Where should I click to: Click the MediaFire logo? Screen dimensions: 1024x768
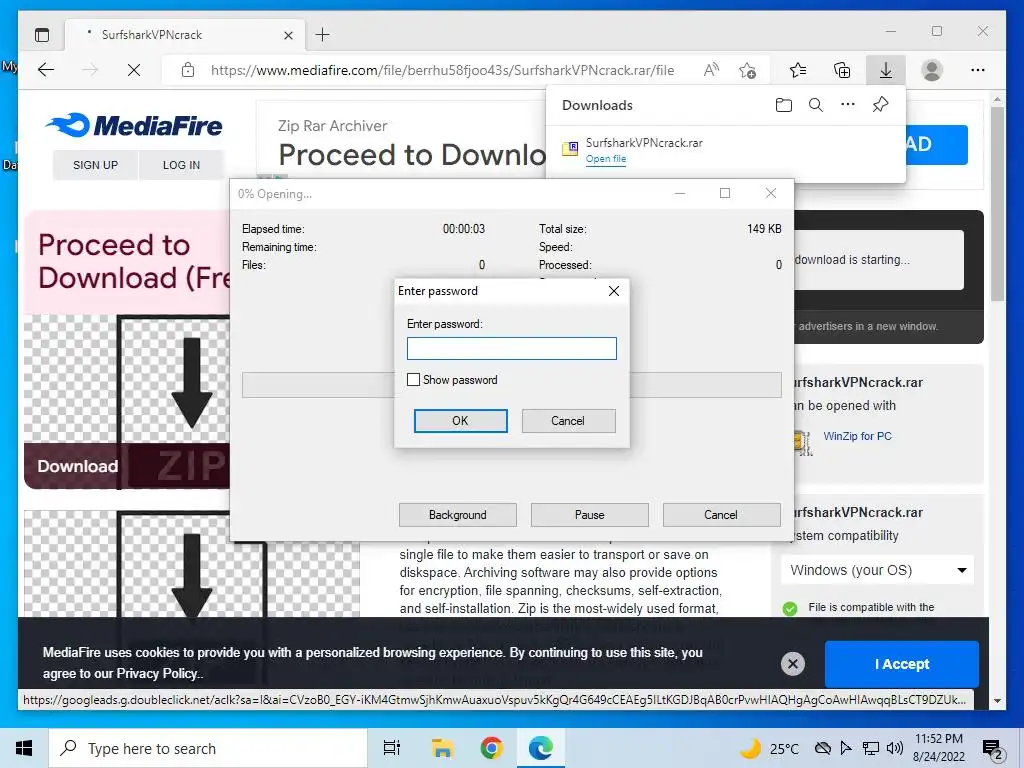click(134, 125)
